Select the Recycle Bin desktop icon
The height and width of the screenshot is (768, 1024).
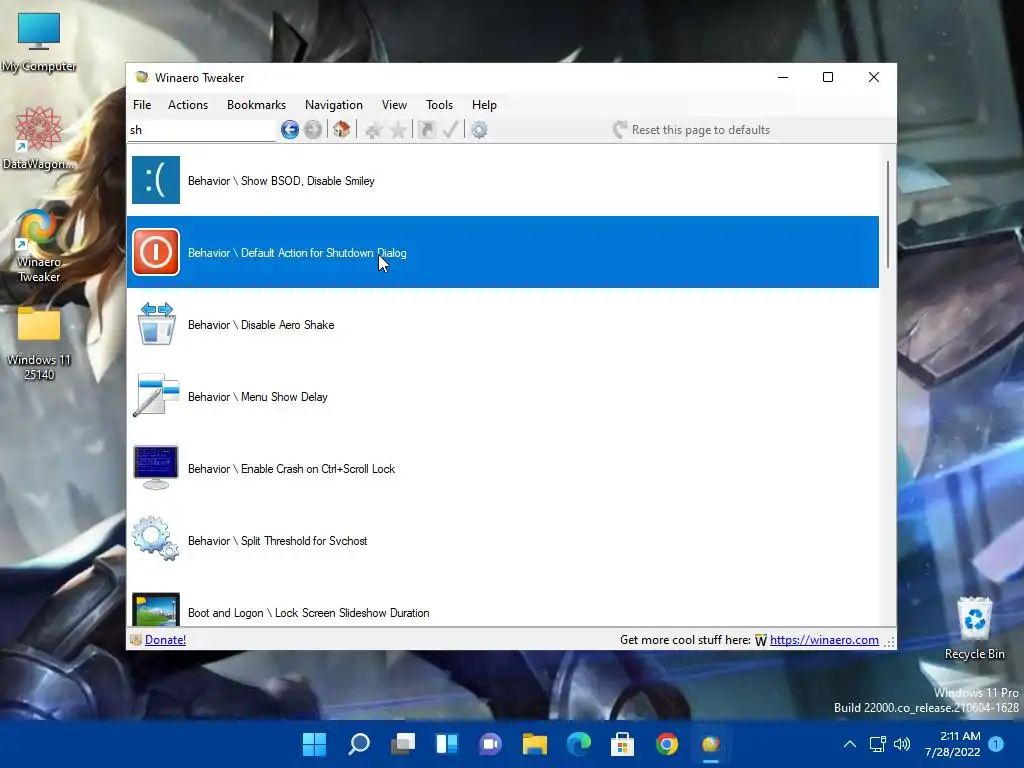[x=974, y=628]
